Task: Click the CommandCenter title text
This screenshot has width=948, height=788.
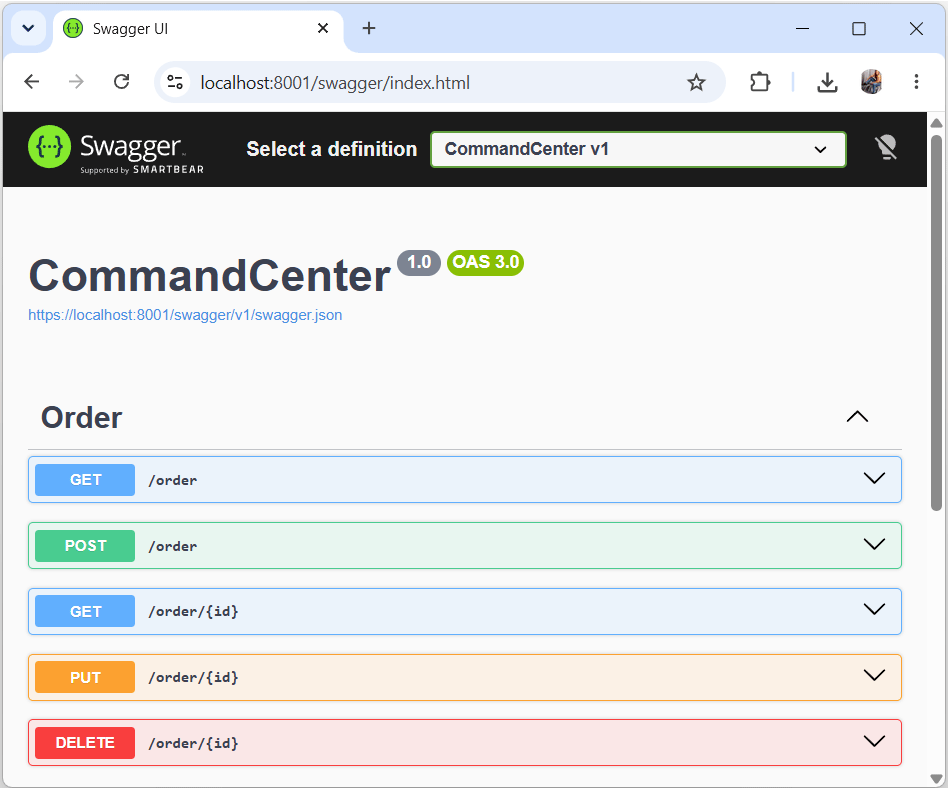Action: [x=209, y=276]
